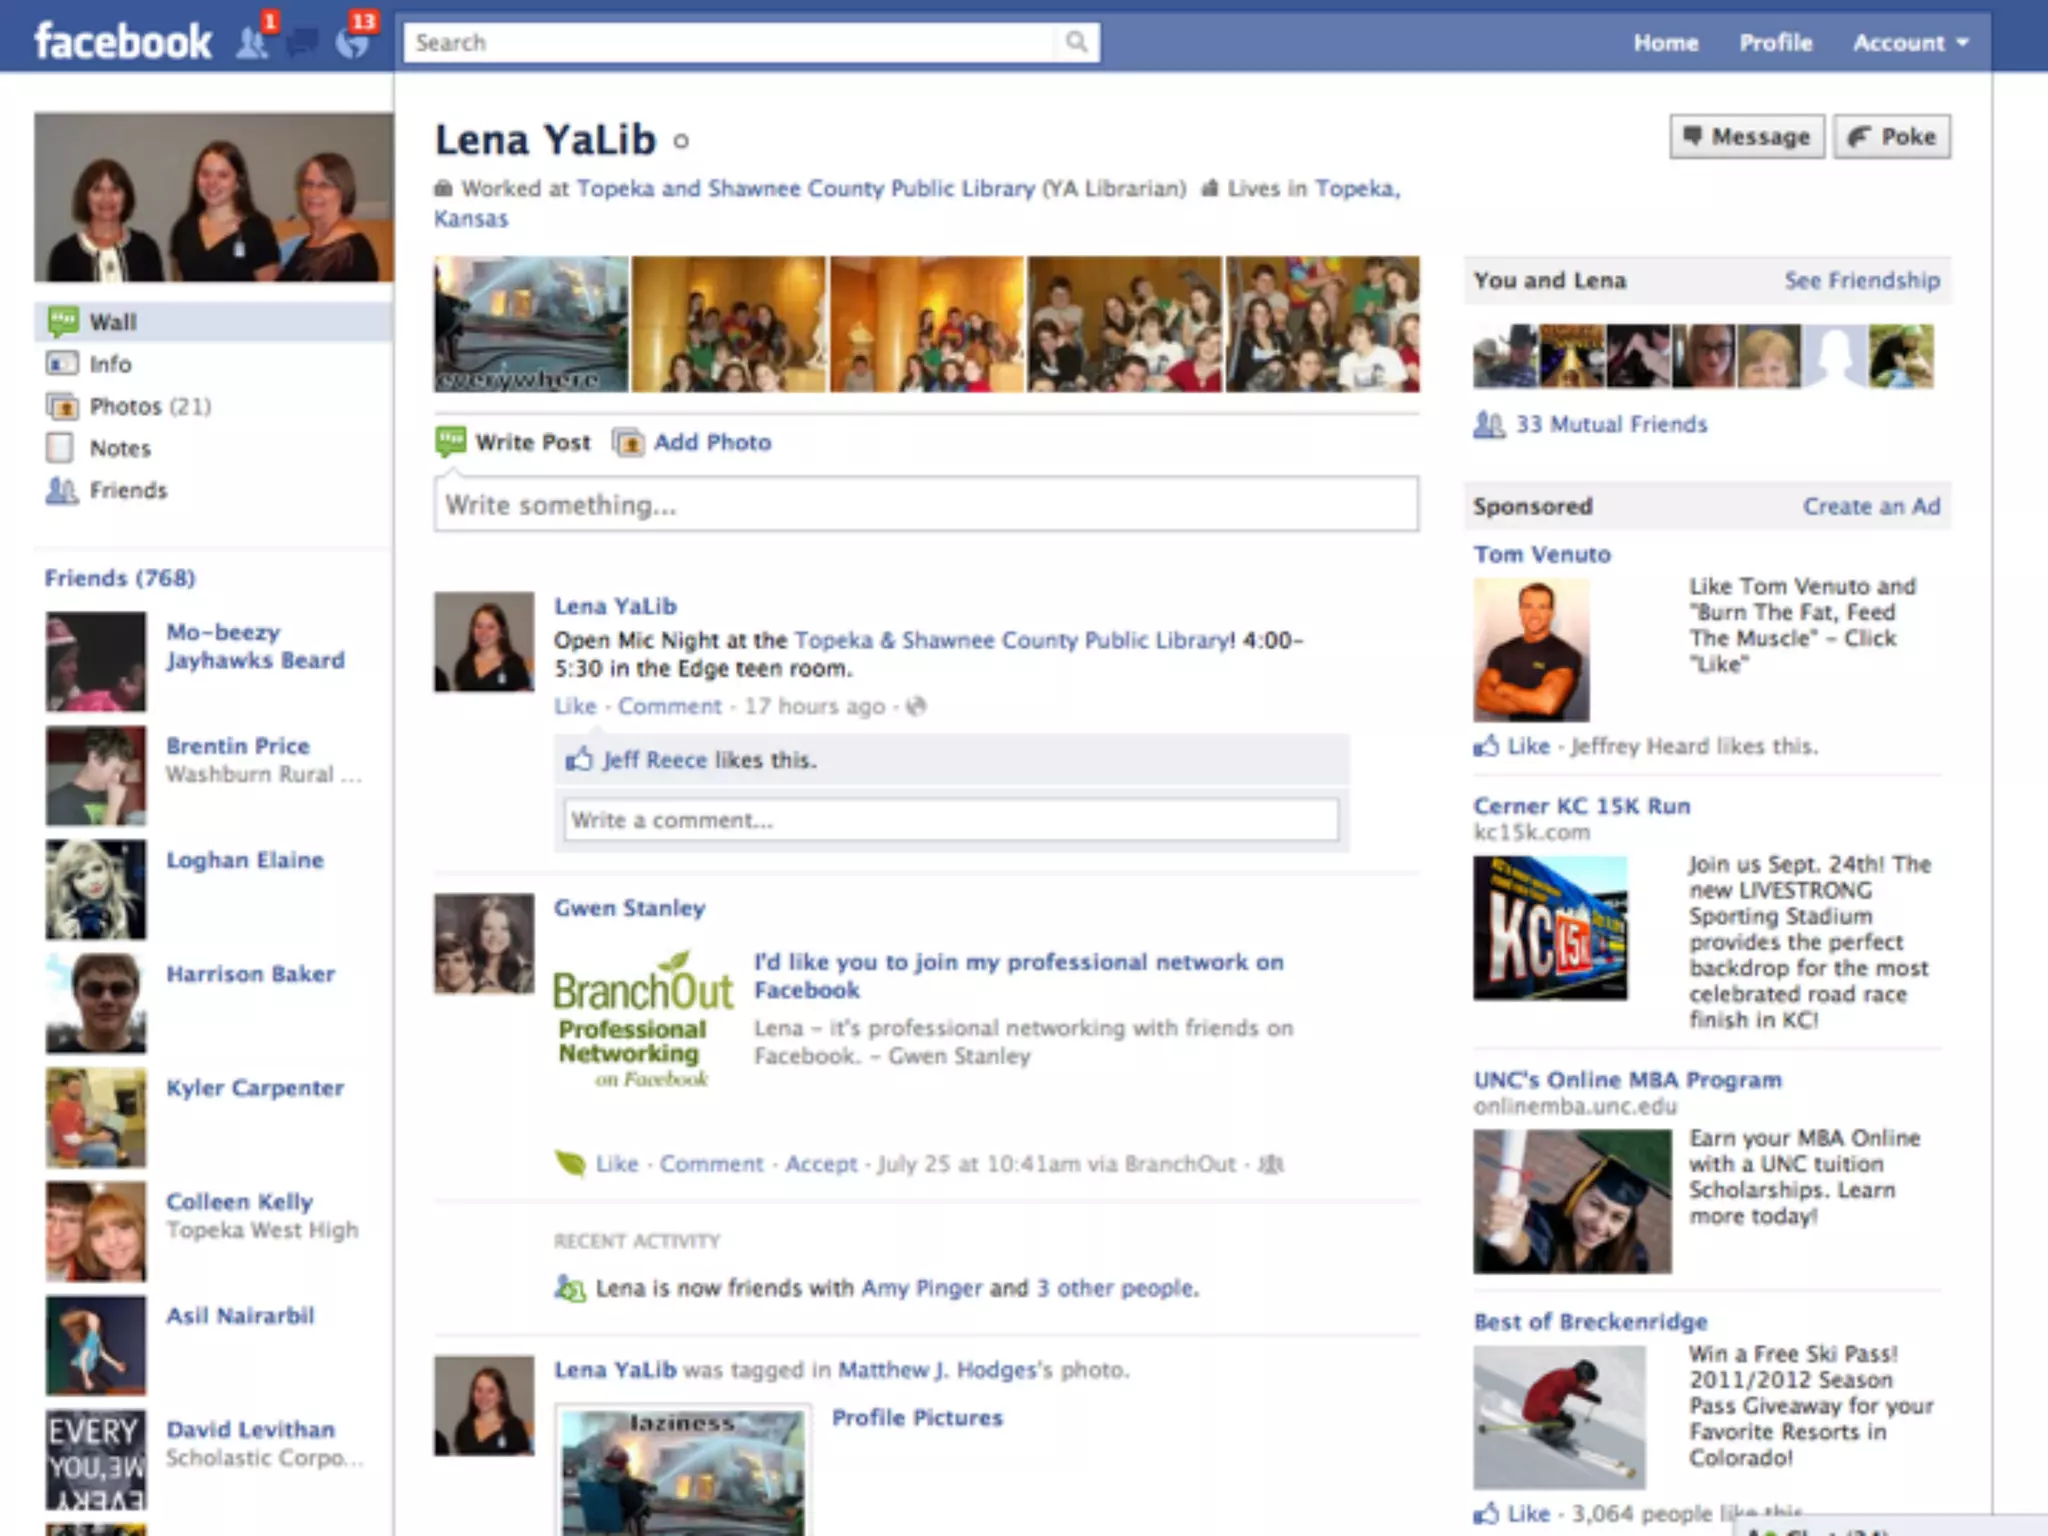Click the mutual friends icon
The width and height of the screenshot is (2048, 1536).
tap(1489, 425)
